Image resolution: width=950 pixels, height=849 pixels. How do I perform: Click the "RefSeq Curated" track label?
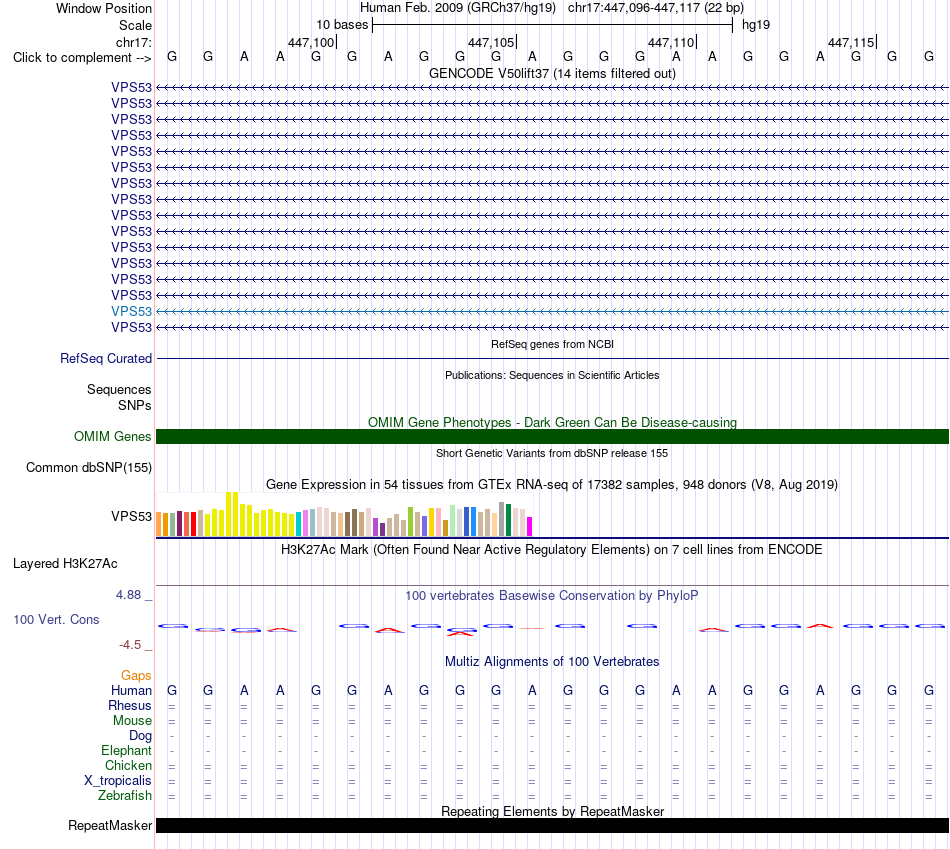pyautogui.click(x=105, y=358)
